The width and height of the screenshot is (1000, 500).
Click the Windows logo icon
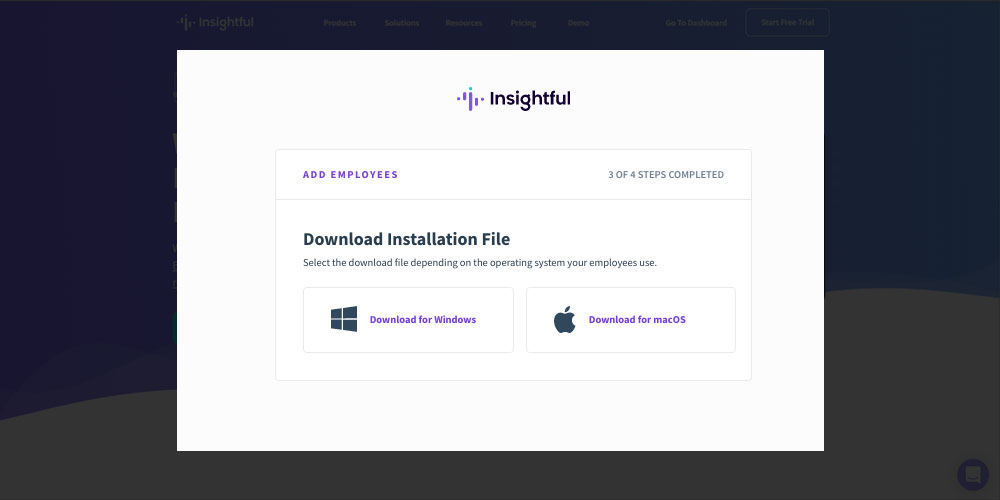pyautogui.click(x=344, y=319)
